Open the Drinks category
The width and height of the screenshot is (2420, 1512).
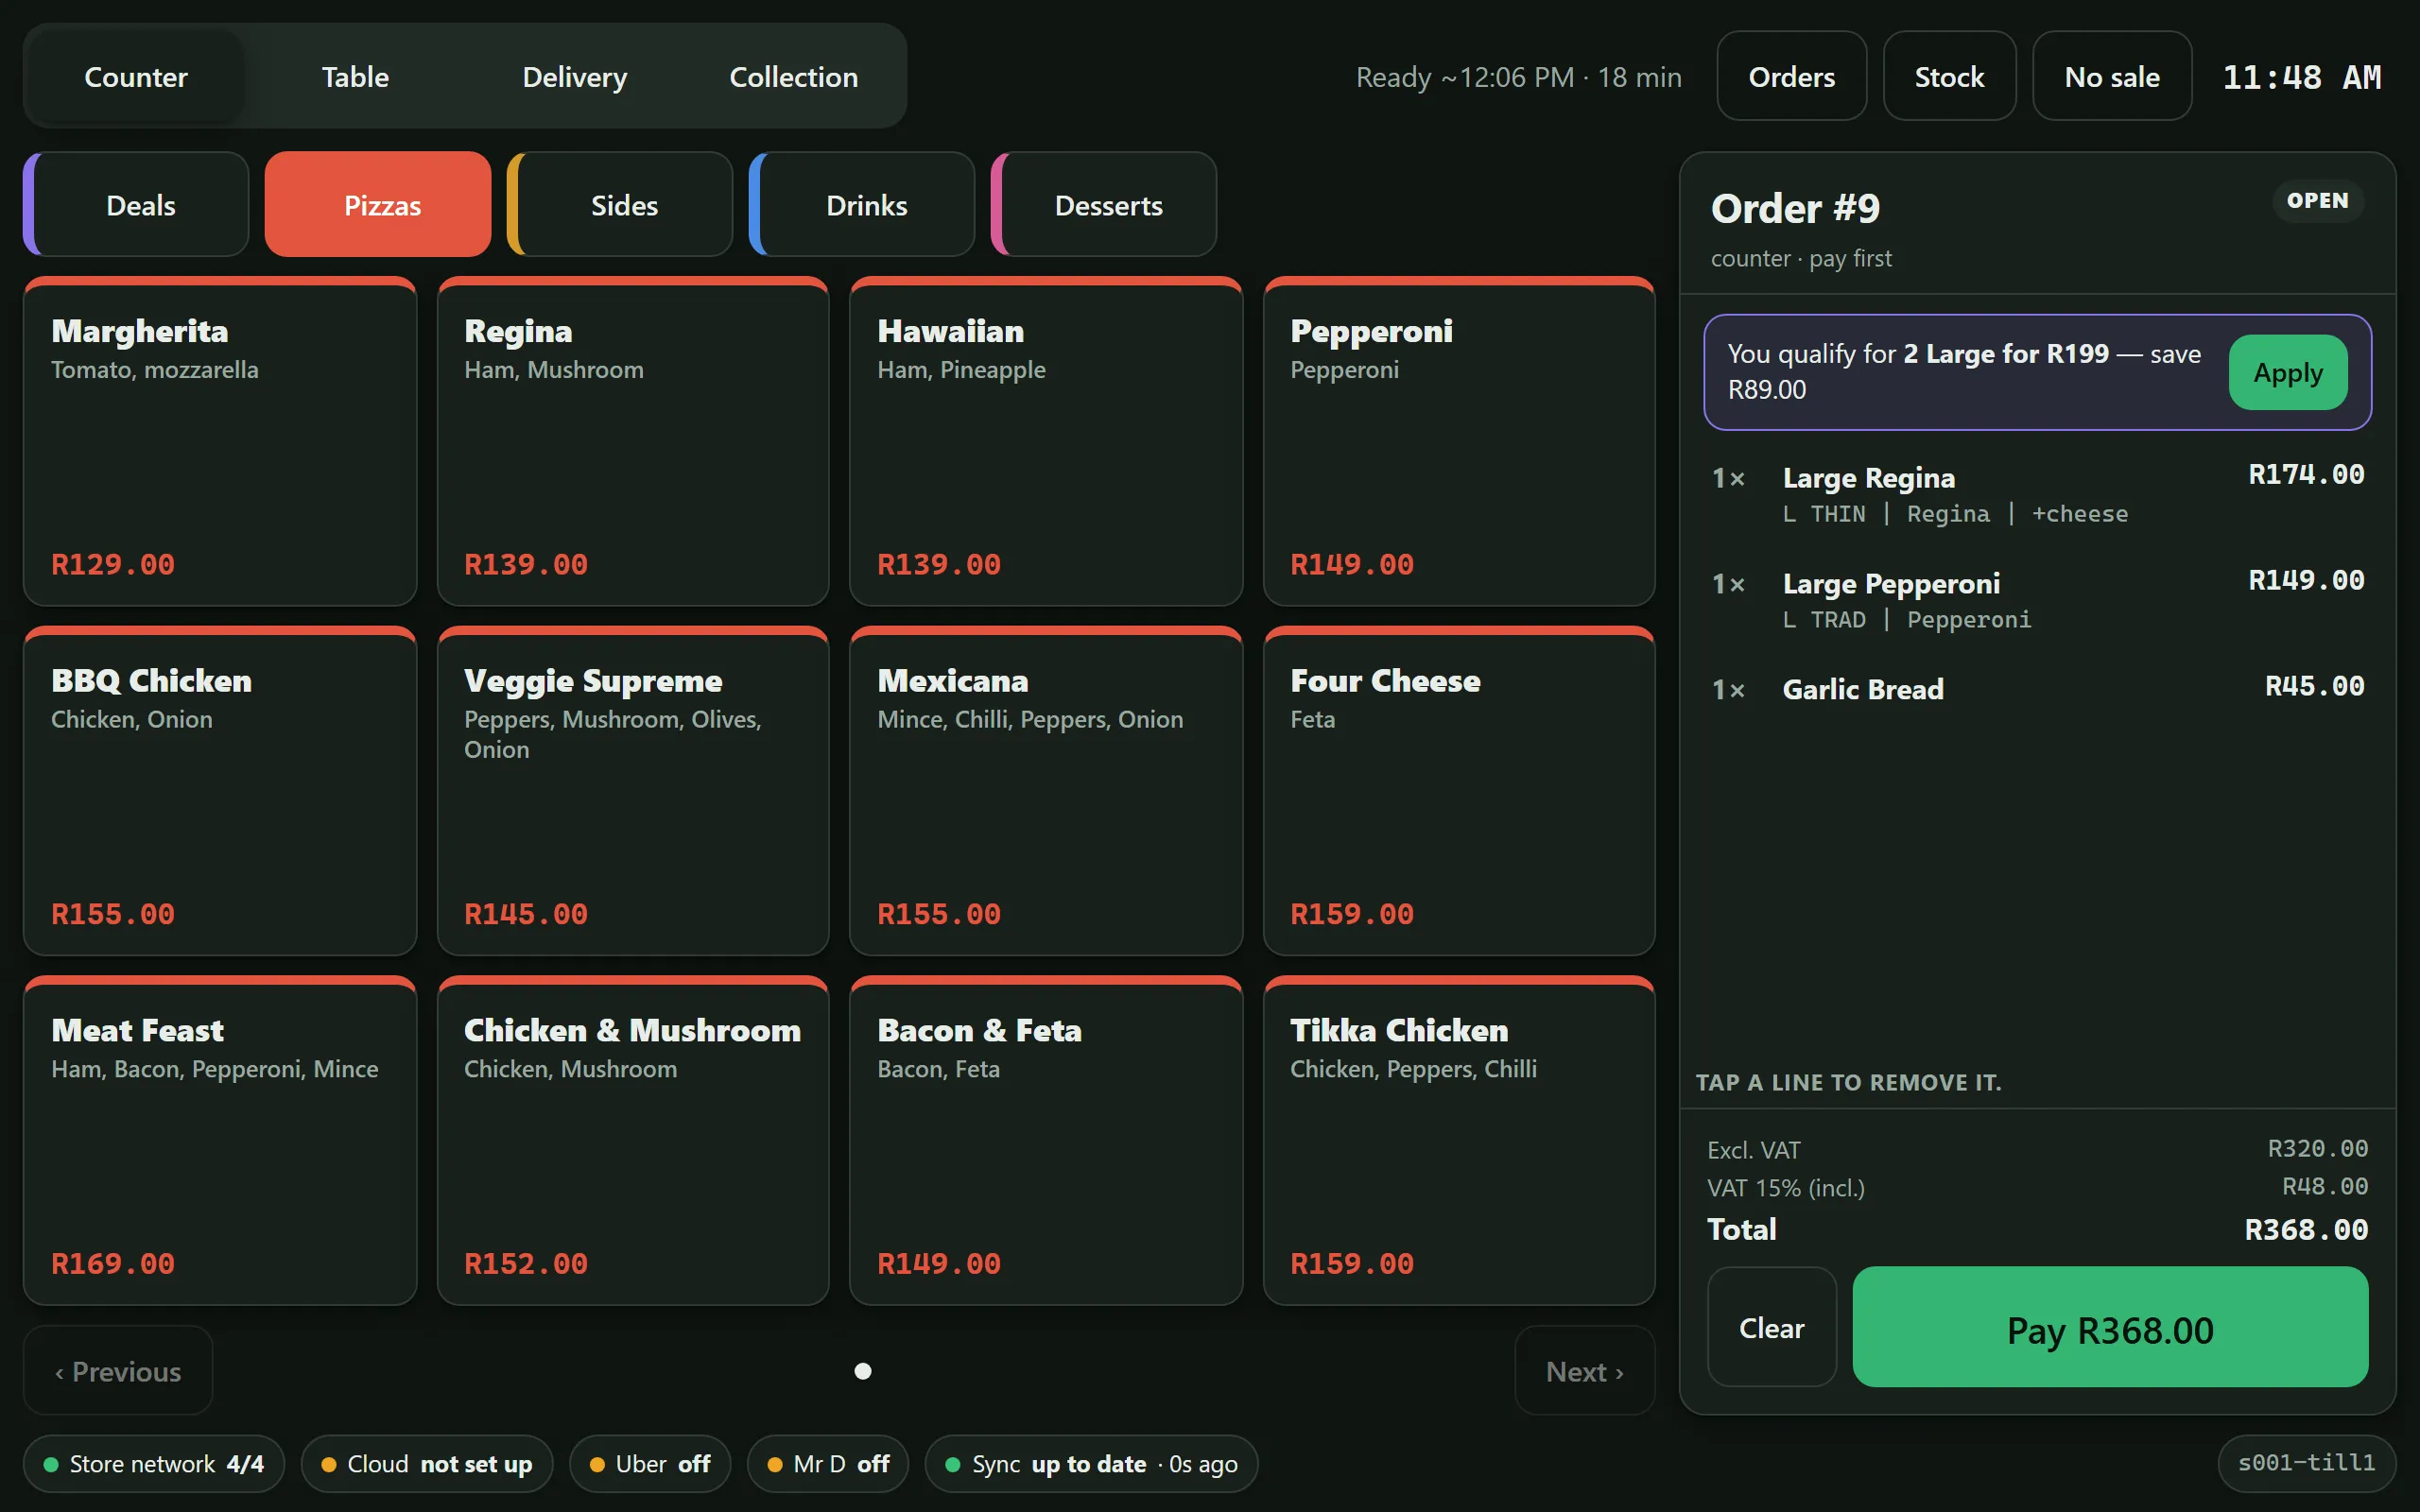[x=863, y=205]
